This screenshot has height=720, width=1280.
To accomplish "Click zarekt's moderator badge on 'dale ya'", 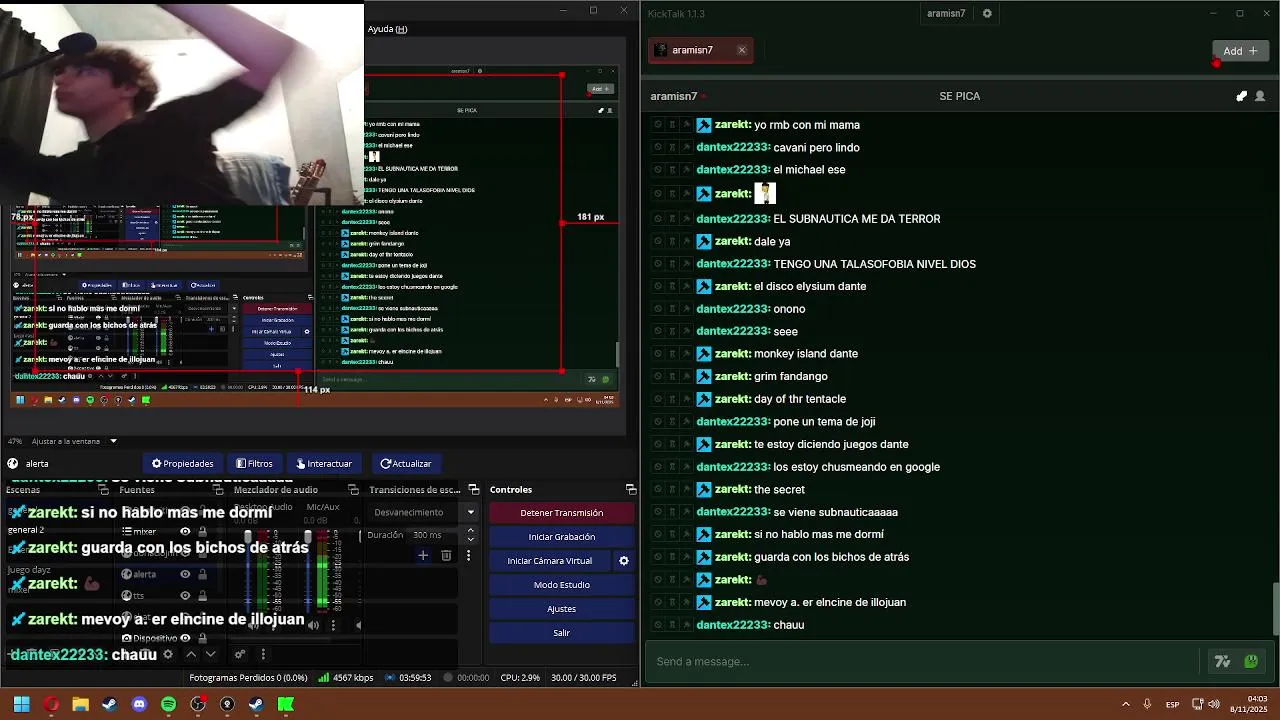I will click(704, 241).
